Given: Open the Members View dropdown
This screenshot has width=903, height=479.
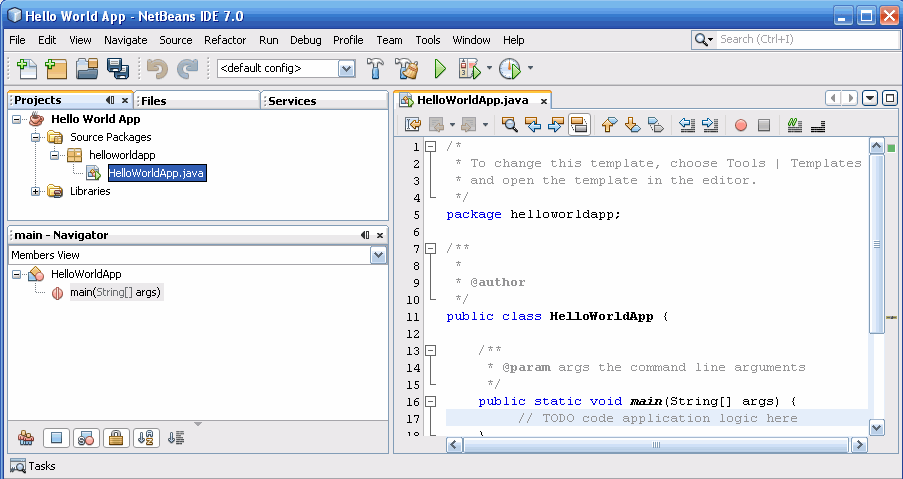Looking at the screenshot, I should pyautogui.click(x=378, y=255).
